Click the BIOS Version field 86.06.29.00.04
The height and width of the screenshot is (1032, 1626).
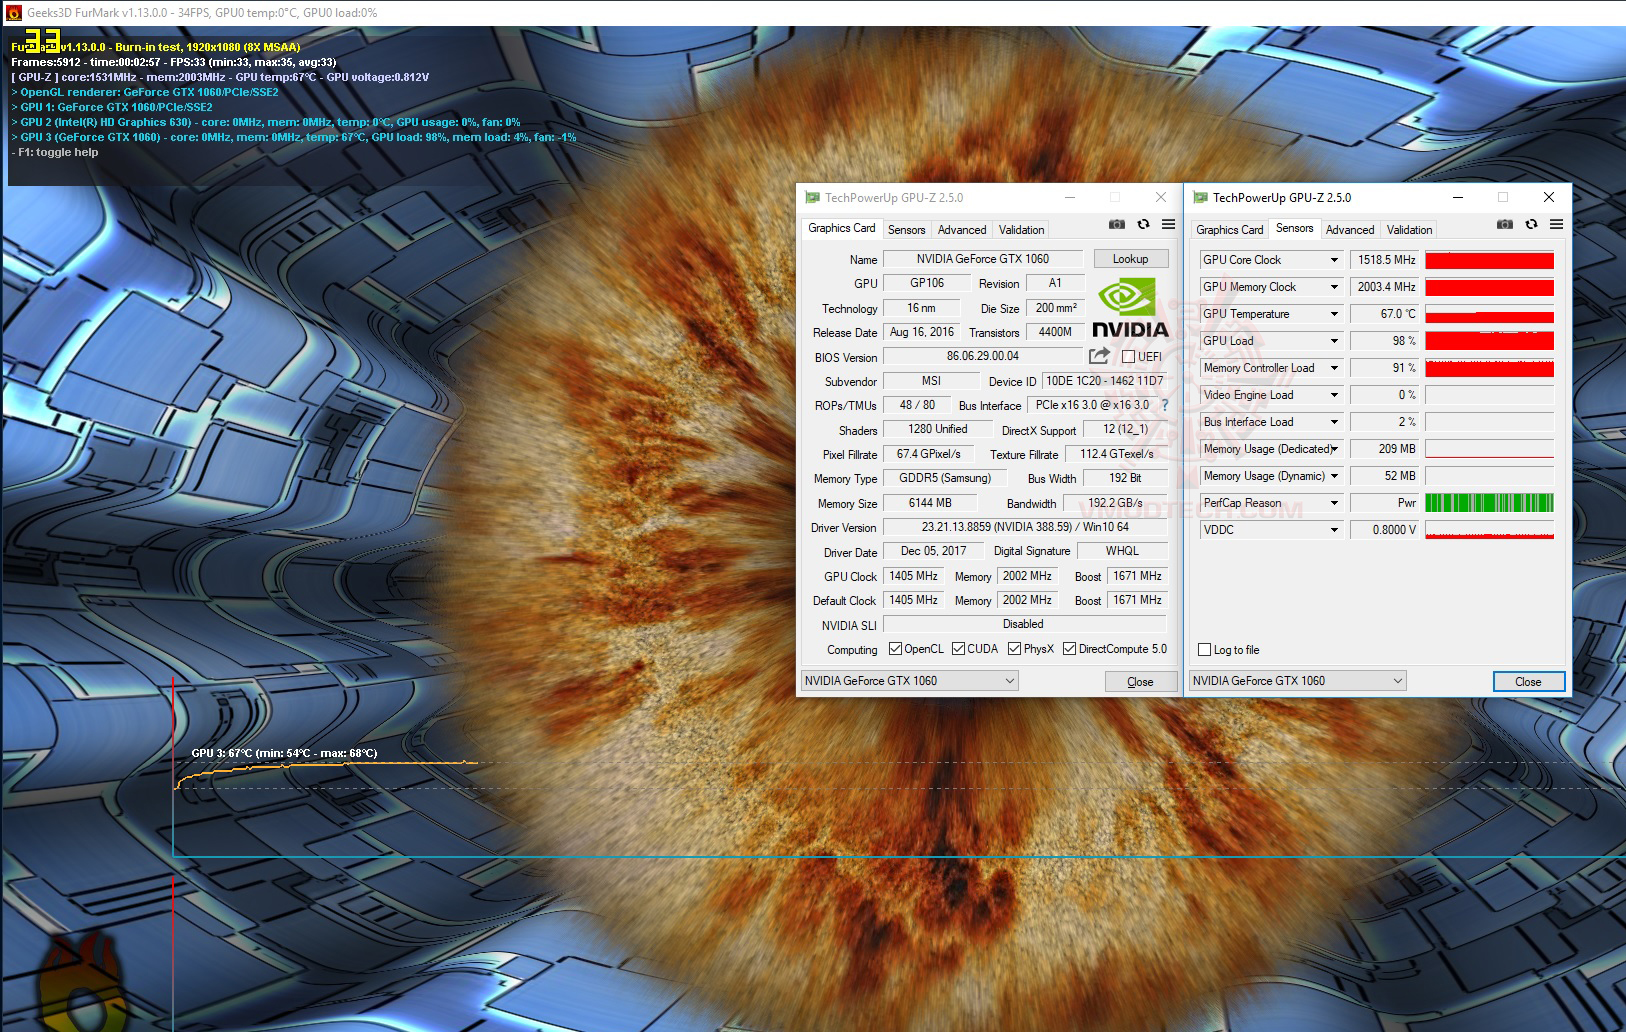[983, 357]
